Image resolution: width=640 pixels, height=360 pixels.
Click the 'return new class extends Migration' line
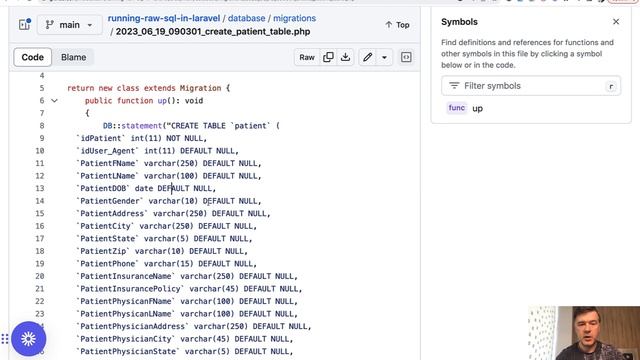149,88
